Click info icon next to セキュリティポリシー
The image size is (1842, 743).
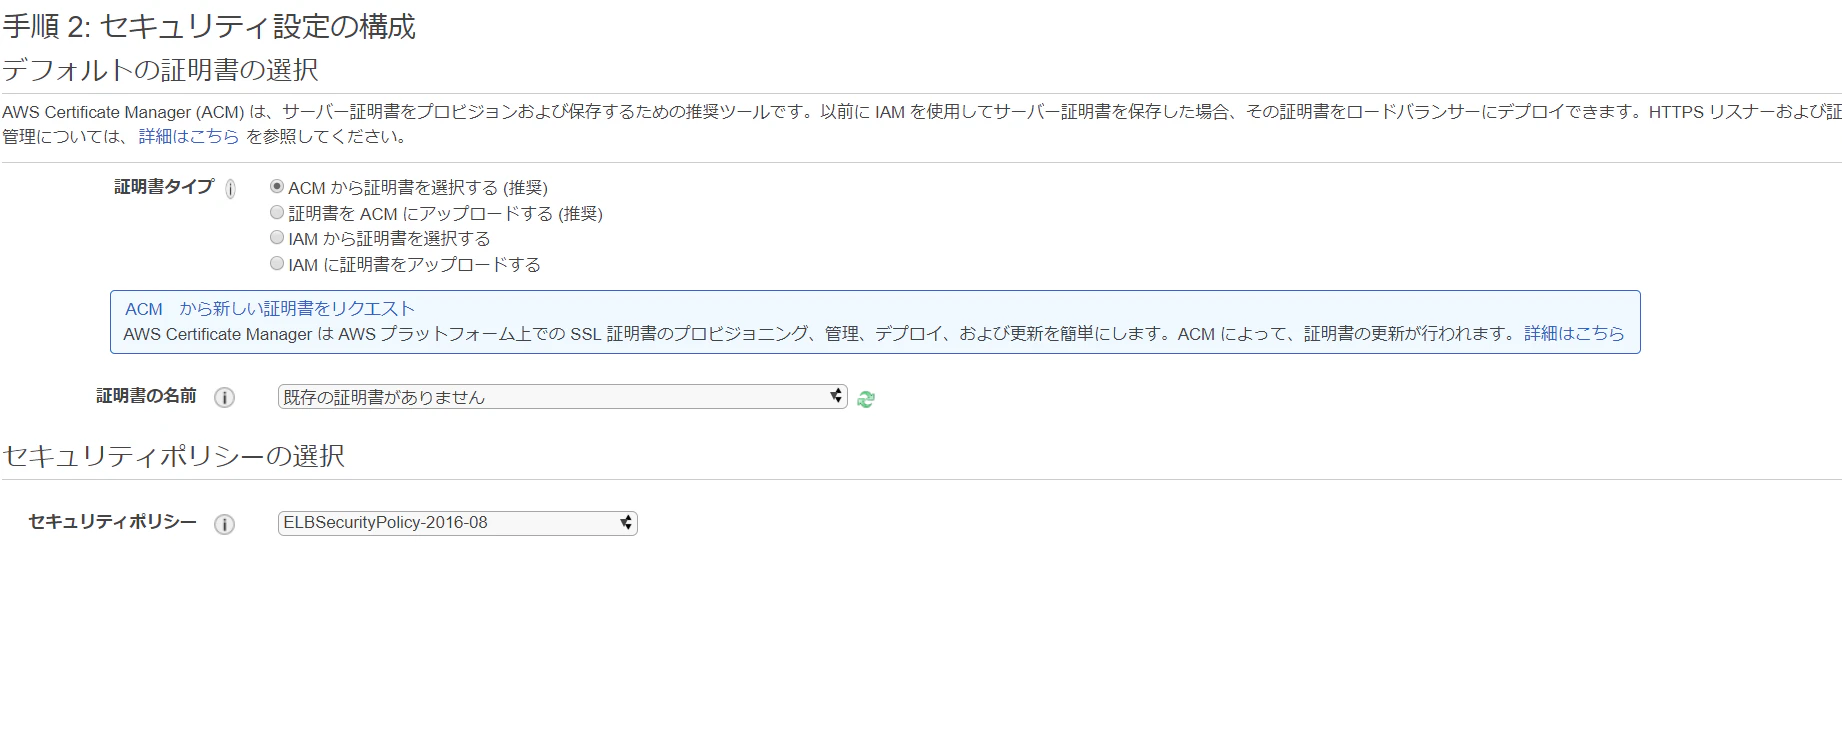(x=225, y=524)
